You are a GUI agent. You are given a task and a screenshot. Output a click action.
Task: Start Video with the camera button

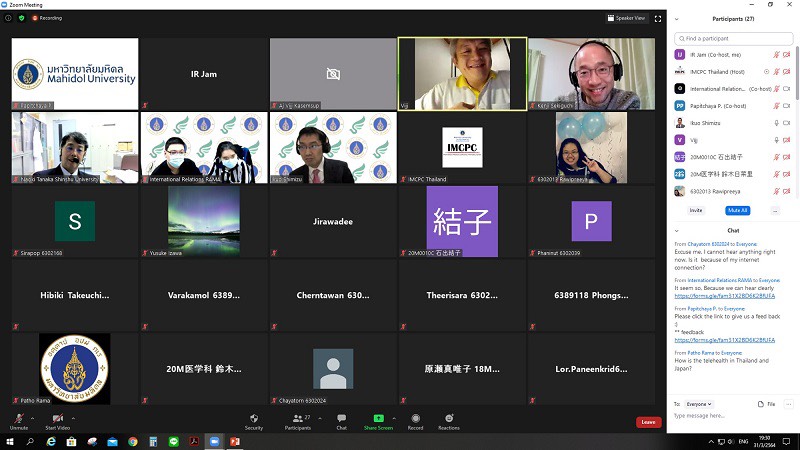(x=57, y=419)
